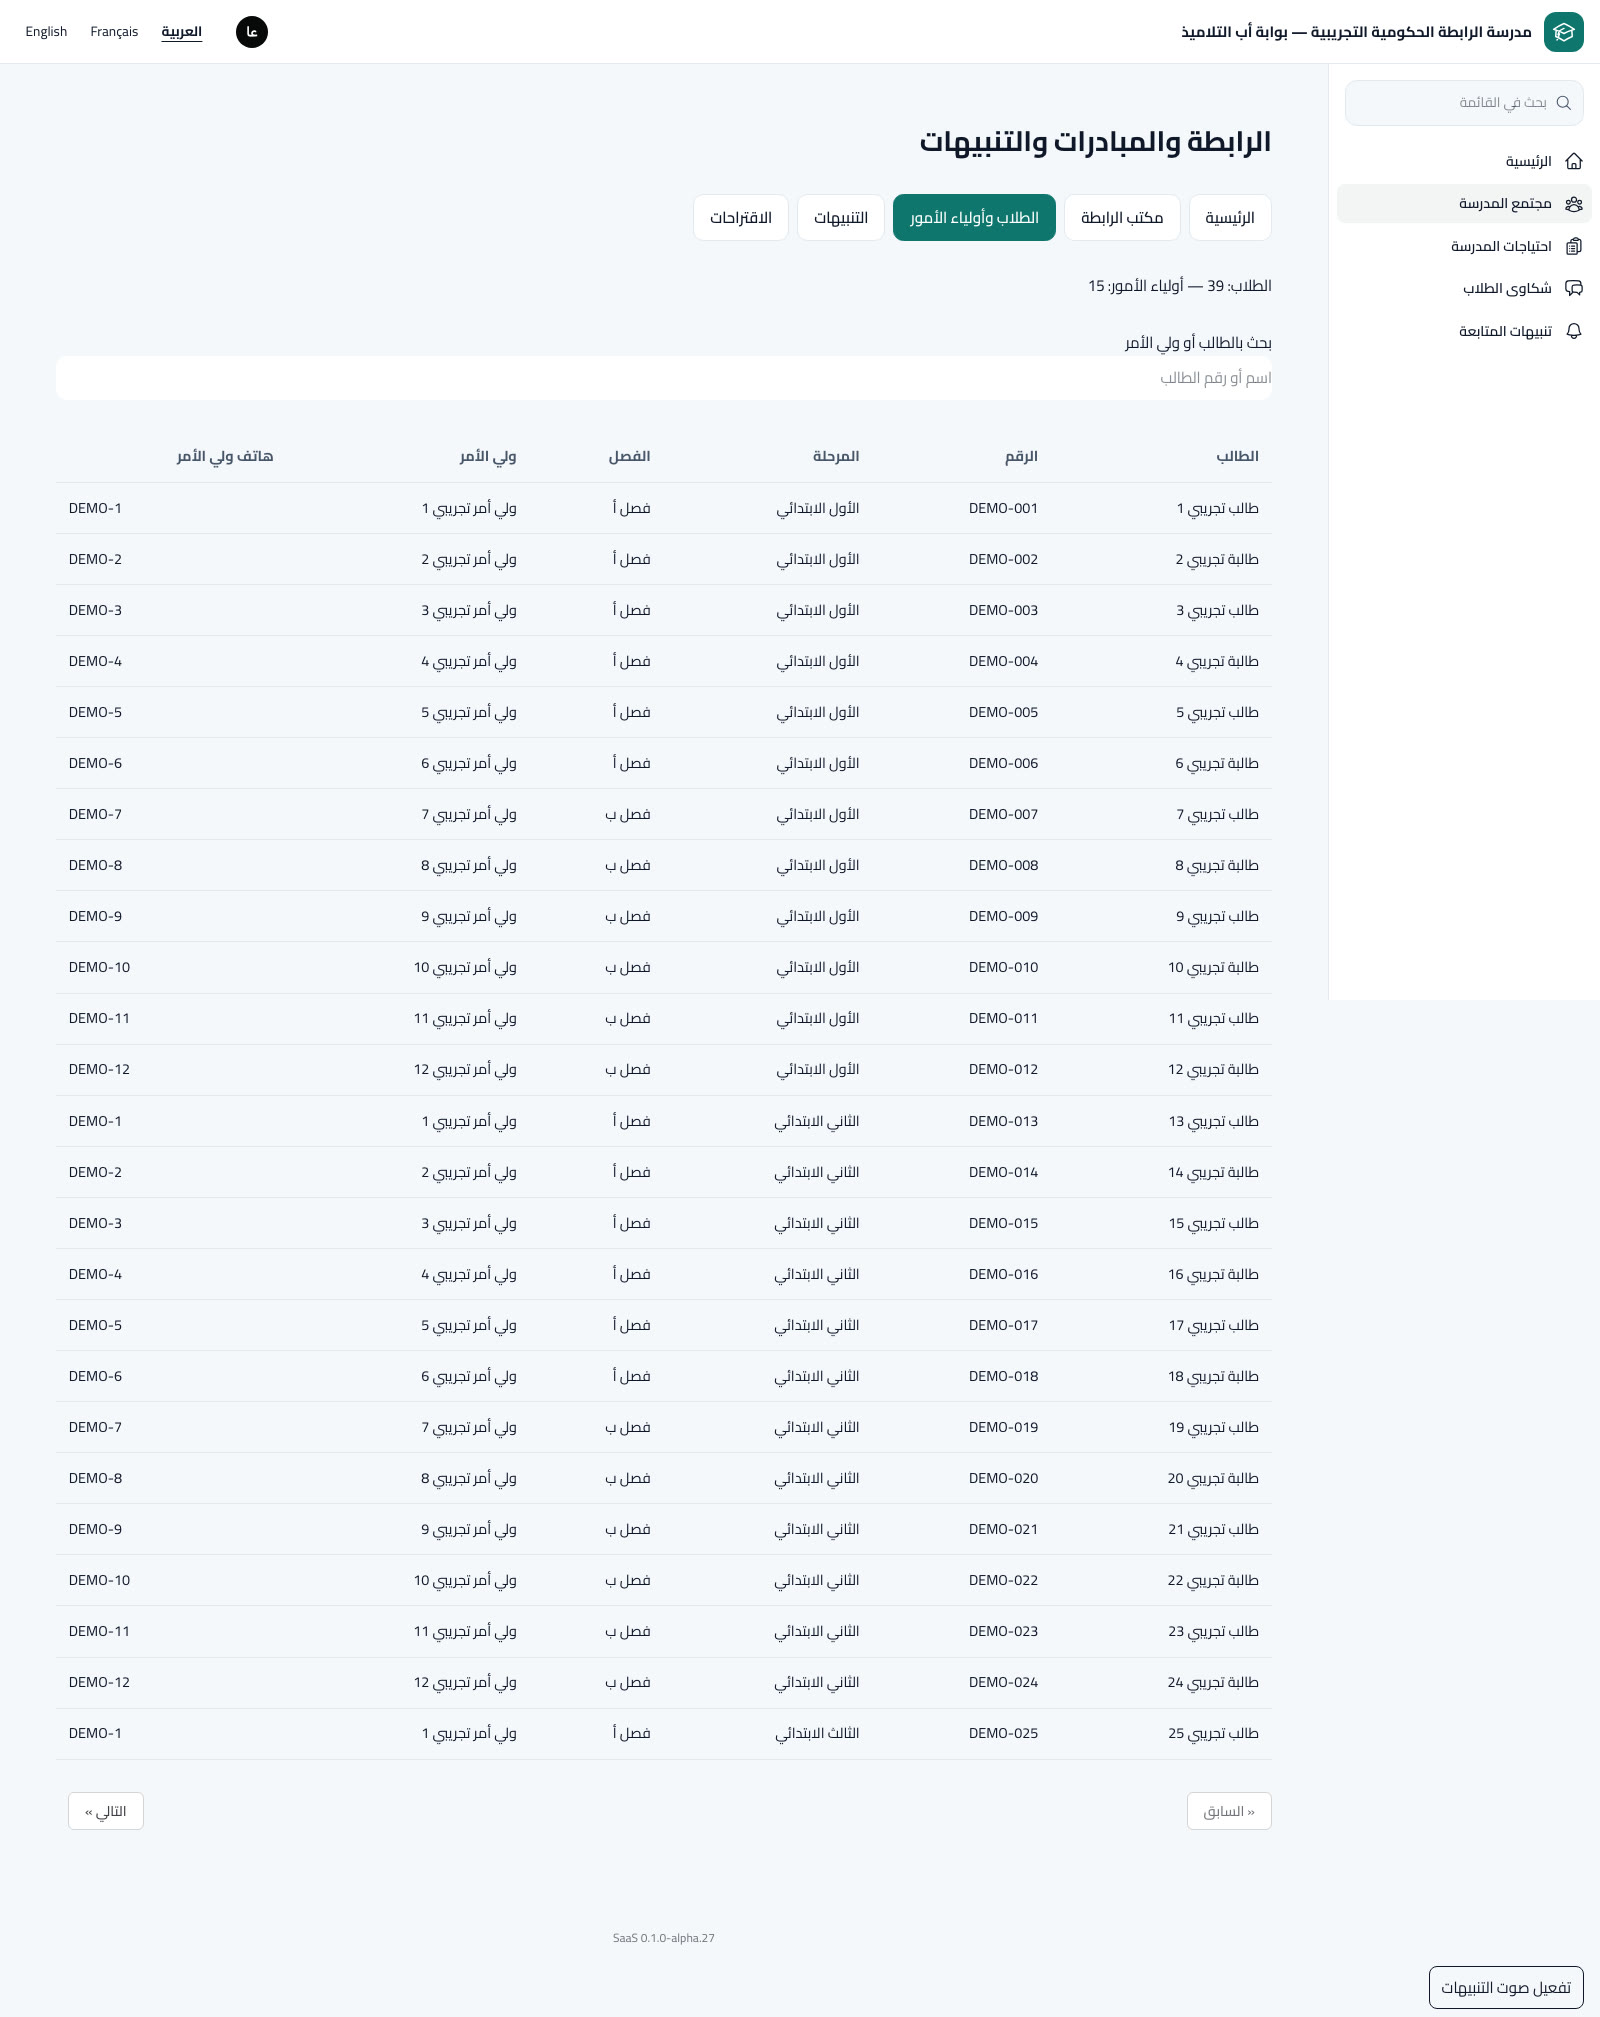Image resolution: width=1600 pixels, height=2017 pixels.
Task: Click تفعيل صوت التنبيهات button
Action: (x=1506, y=1987)
